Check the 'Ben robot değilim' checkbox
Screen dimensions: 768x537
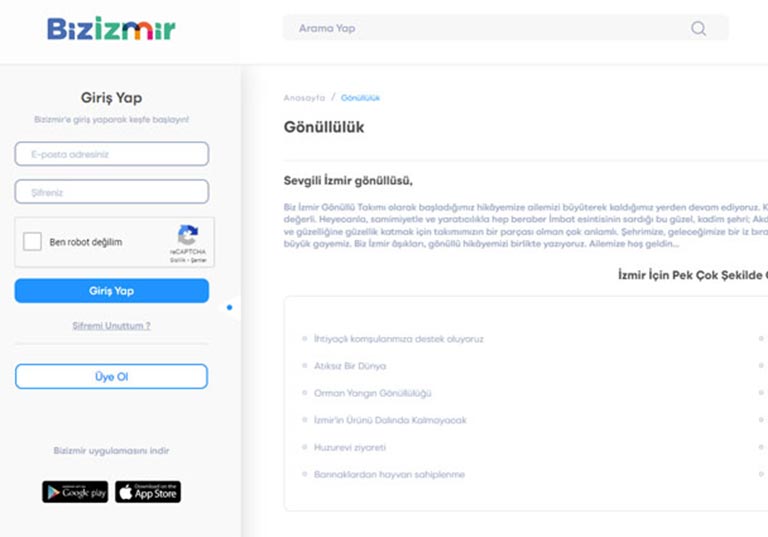[33, 242]
